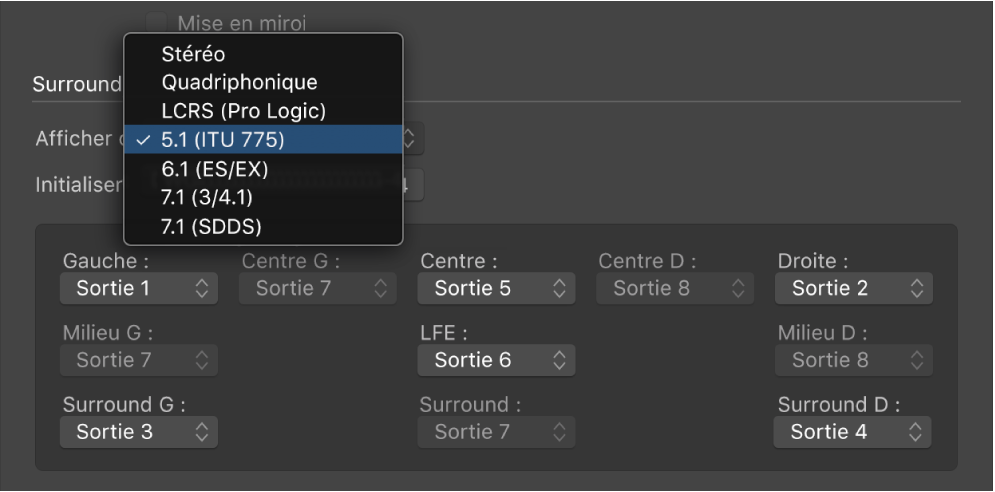Viewport: 995px width, 492px height.
Task: Click the Centre G Sortie 7 dropdown
Action: pos(317,289)
